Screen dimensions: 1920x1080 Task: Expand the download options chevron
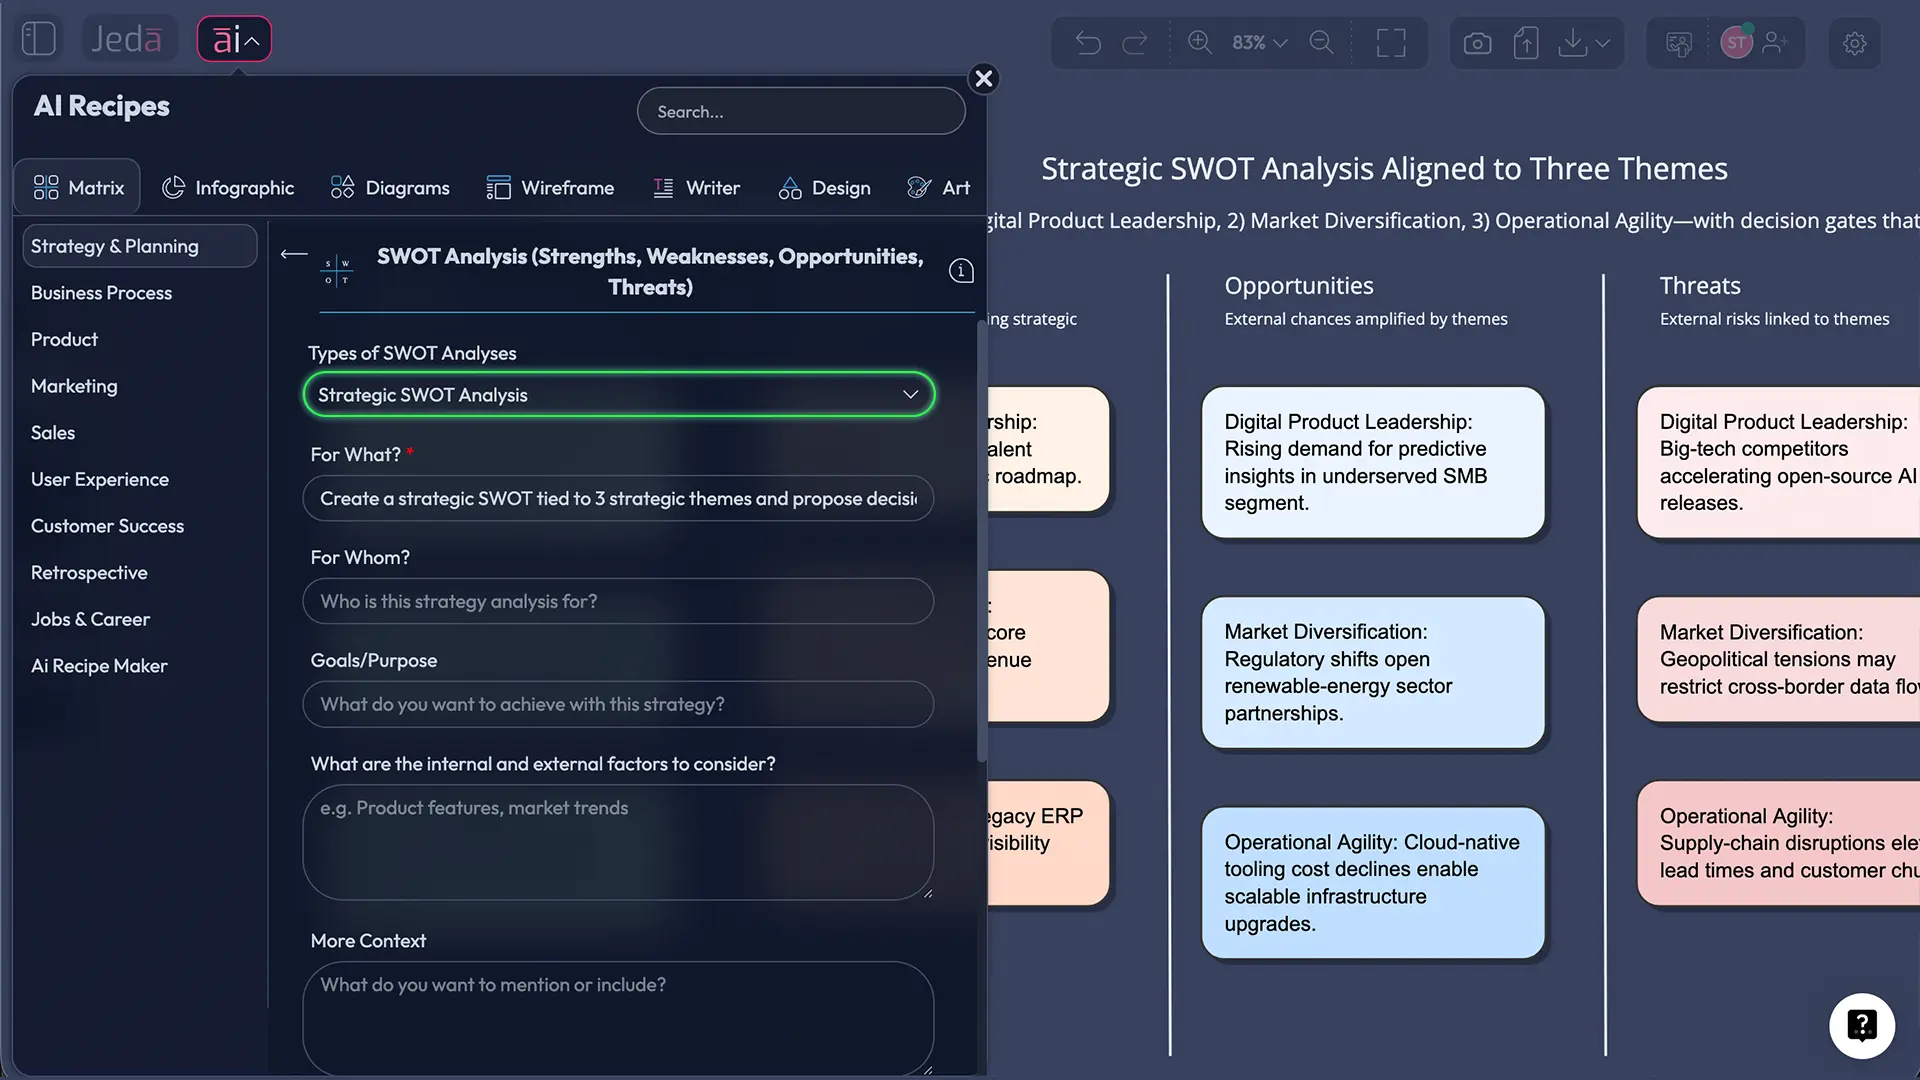1603,43
